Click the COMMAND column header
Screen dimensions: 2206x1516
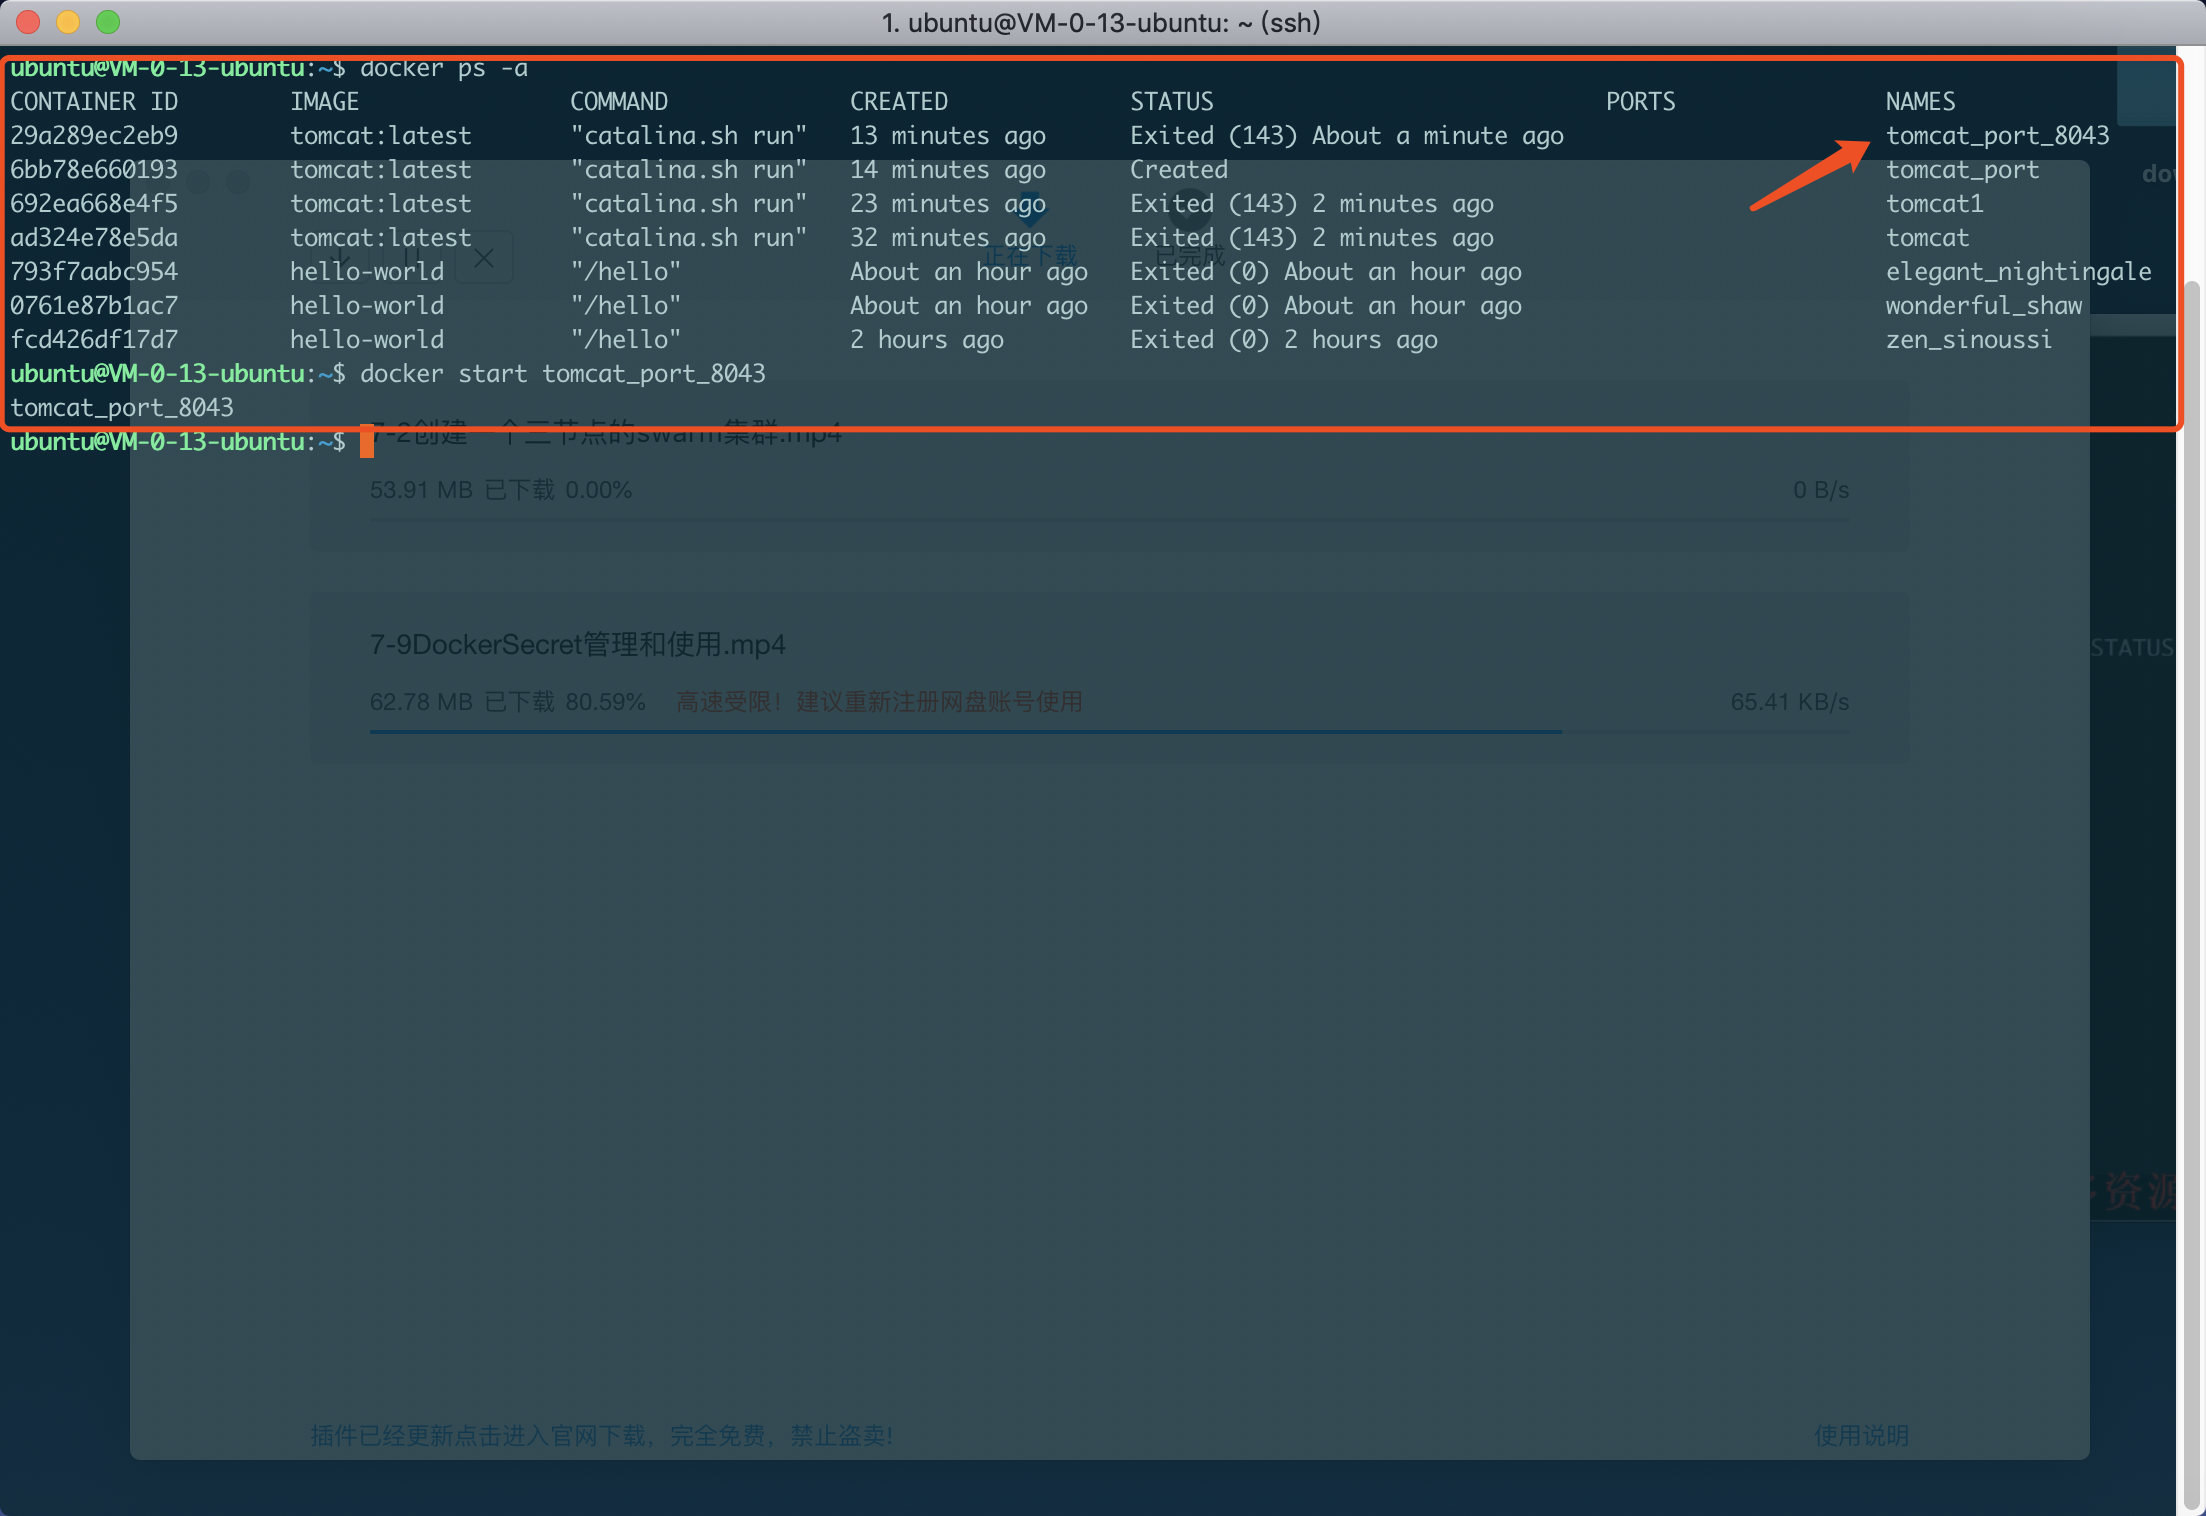point(619,102)
